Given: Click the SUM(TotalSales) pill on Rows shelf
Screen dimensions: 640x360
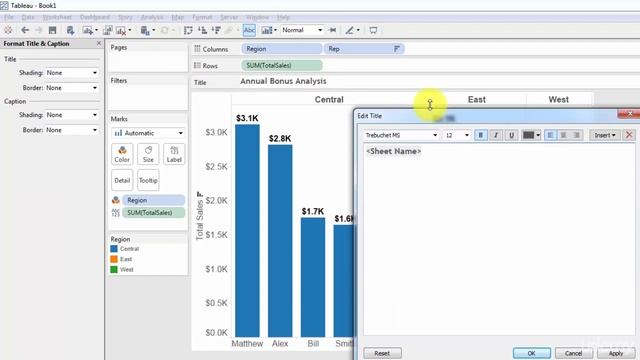Looking at the screenshot, I should click(282, 65).
